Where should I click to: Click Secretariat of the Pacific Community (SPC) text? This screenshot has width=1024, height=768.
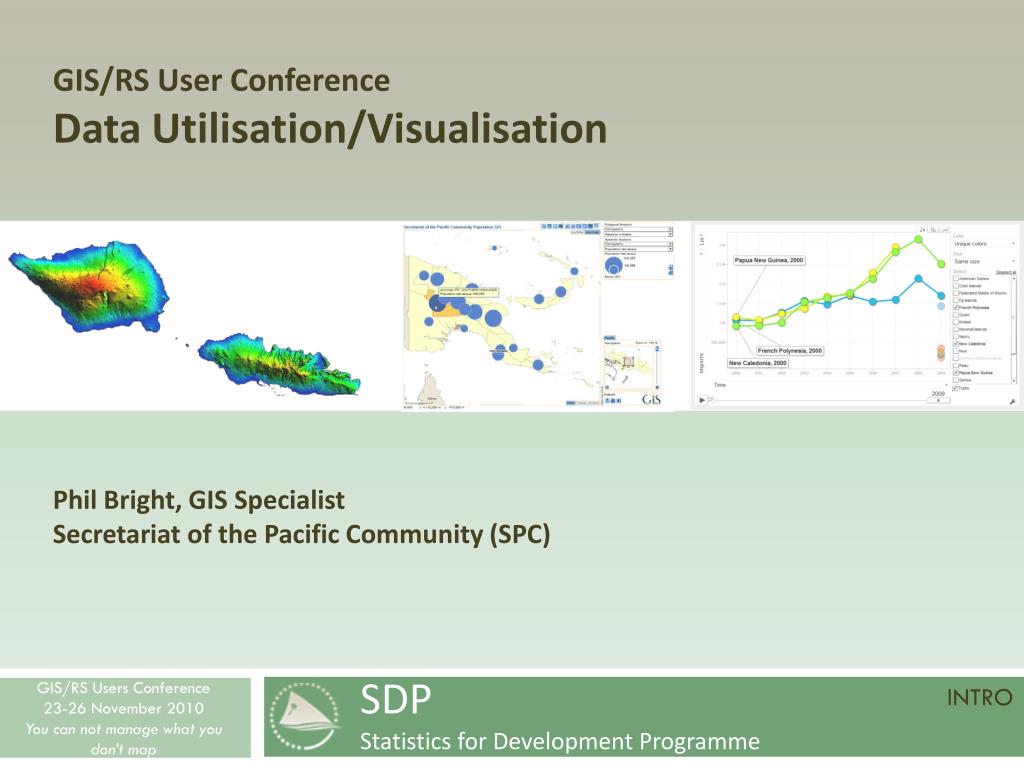[x=302, y=534]
